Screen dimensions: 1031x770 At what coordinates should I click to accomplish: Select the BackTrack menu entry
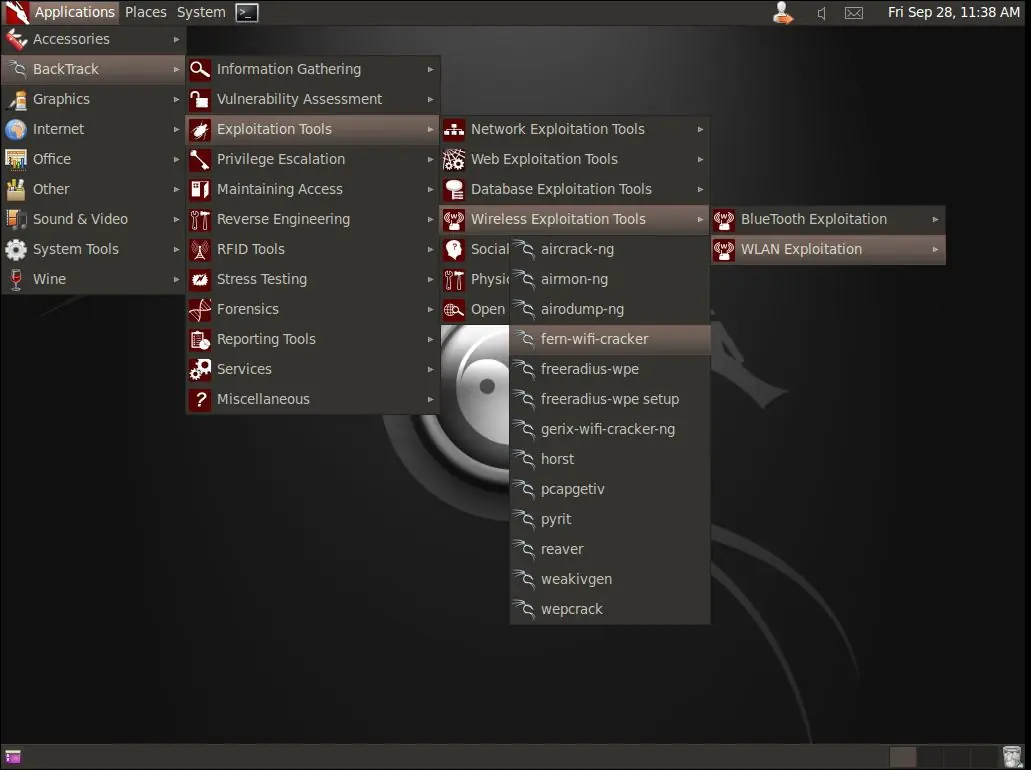coord(93,69)
